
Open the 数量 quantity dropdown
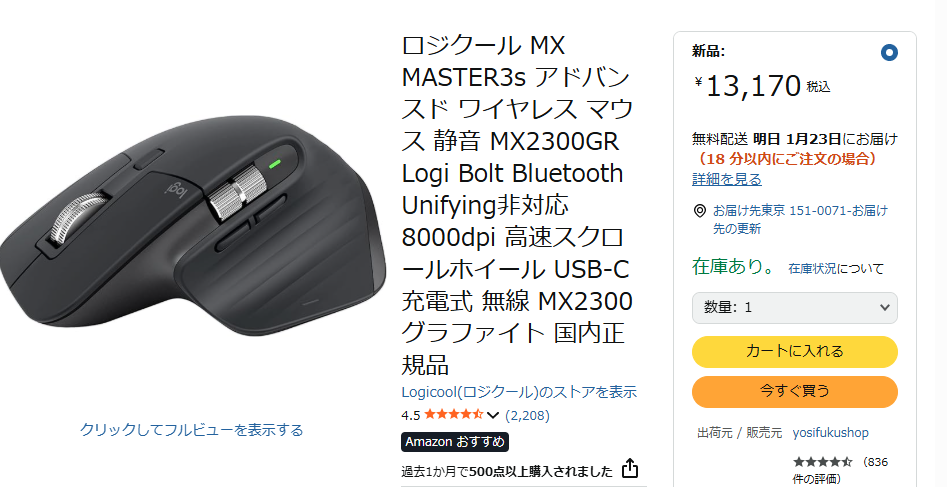pos(794,308)
